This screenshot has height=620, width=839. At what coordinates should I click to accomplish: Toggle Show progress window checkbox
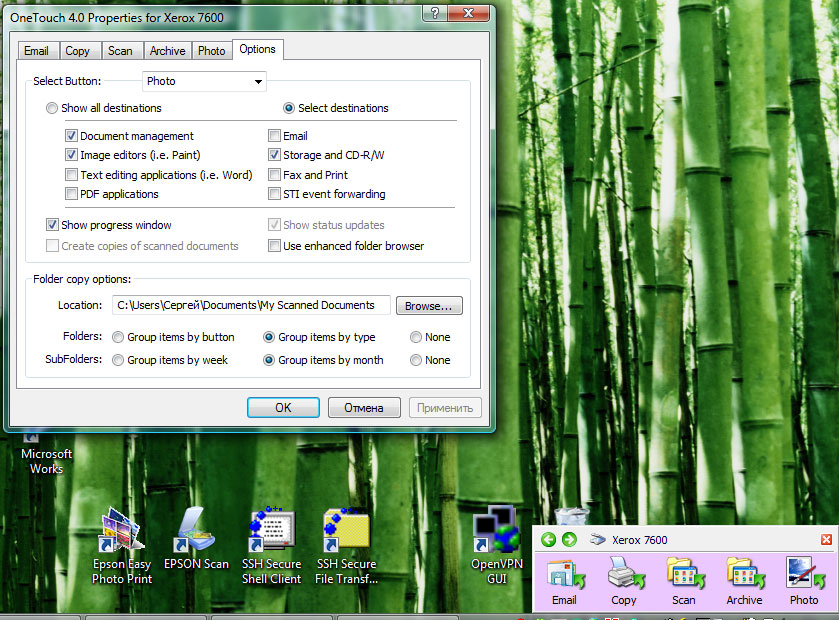click(52, 225)
